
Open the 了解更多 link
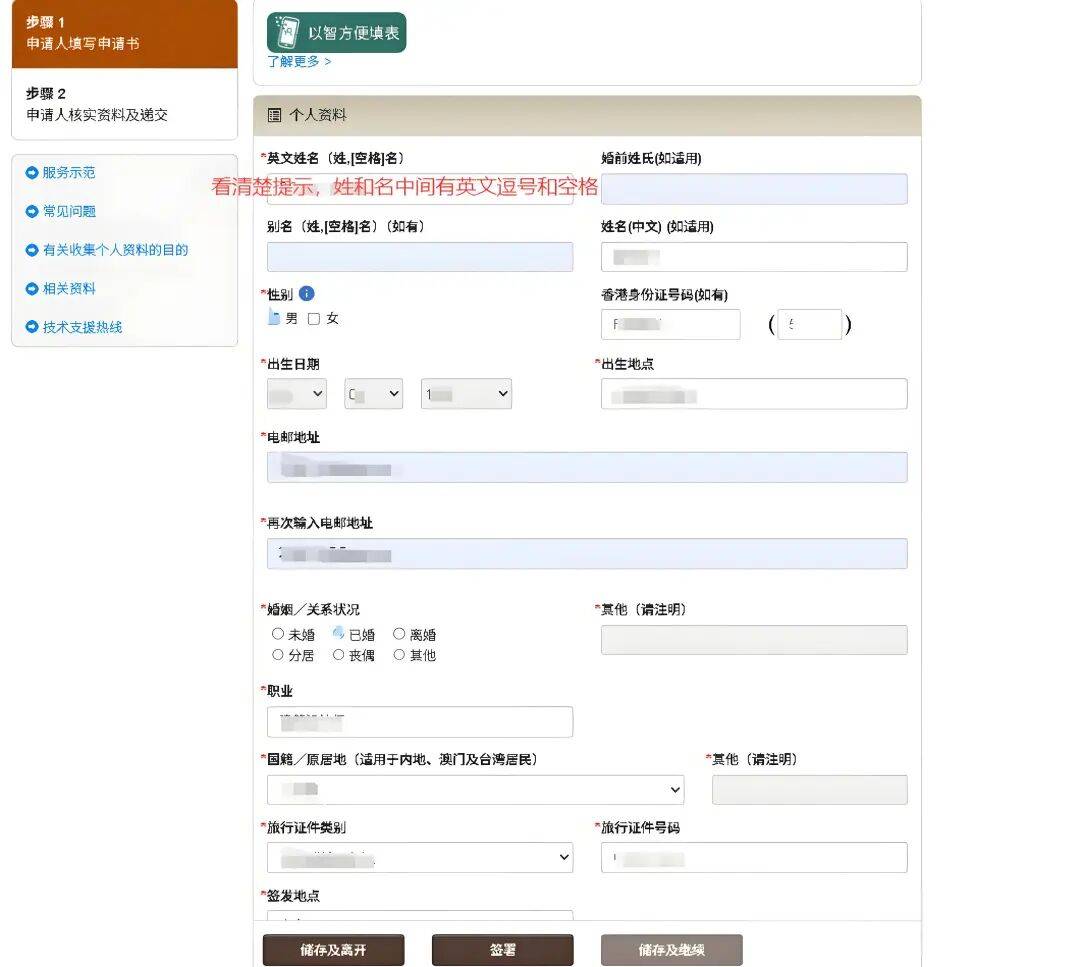point(298,62)
